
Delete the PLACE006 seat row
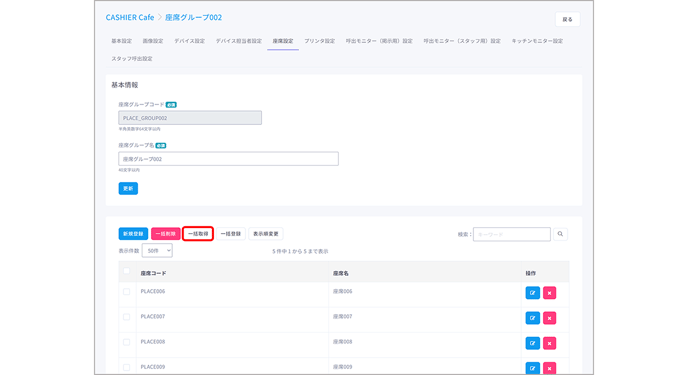pyautogui.click(x=549, y=293)
